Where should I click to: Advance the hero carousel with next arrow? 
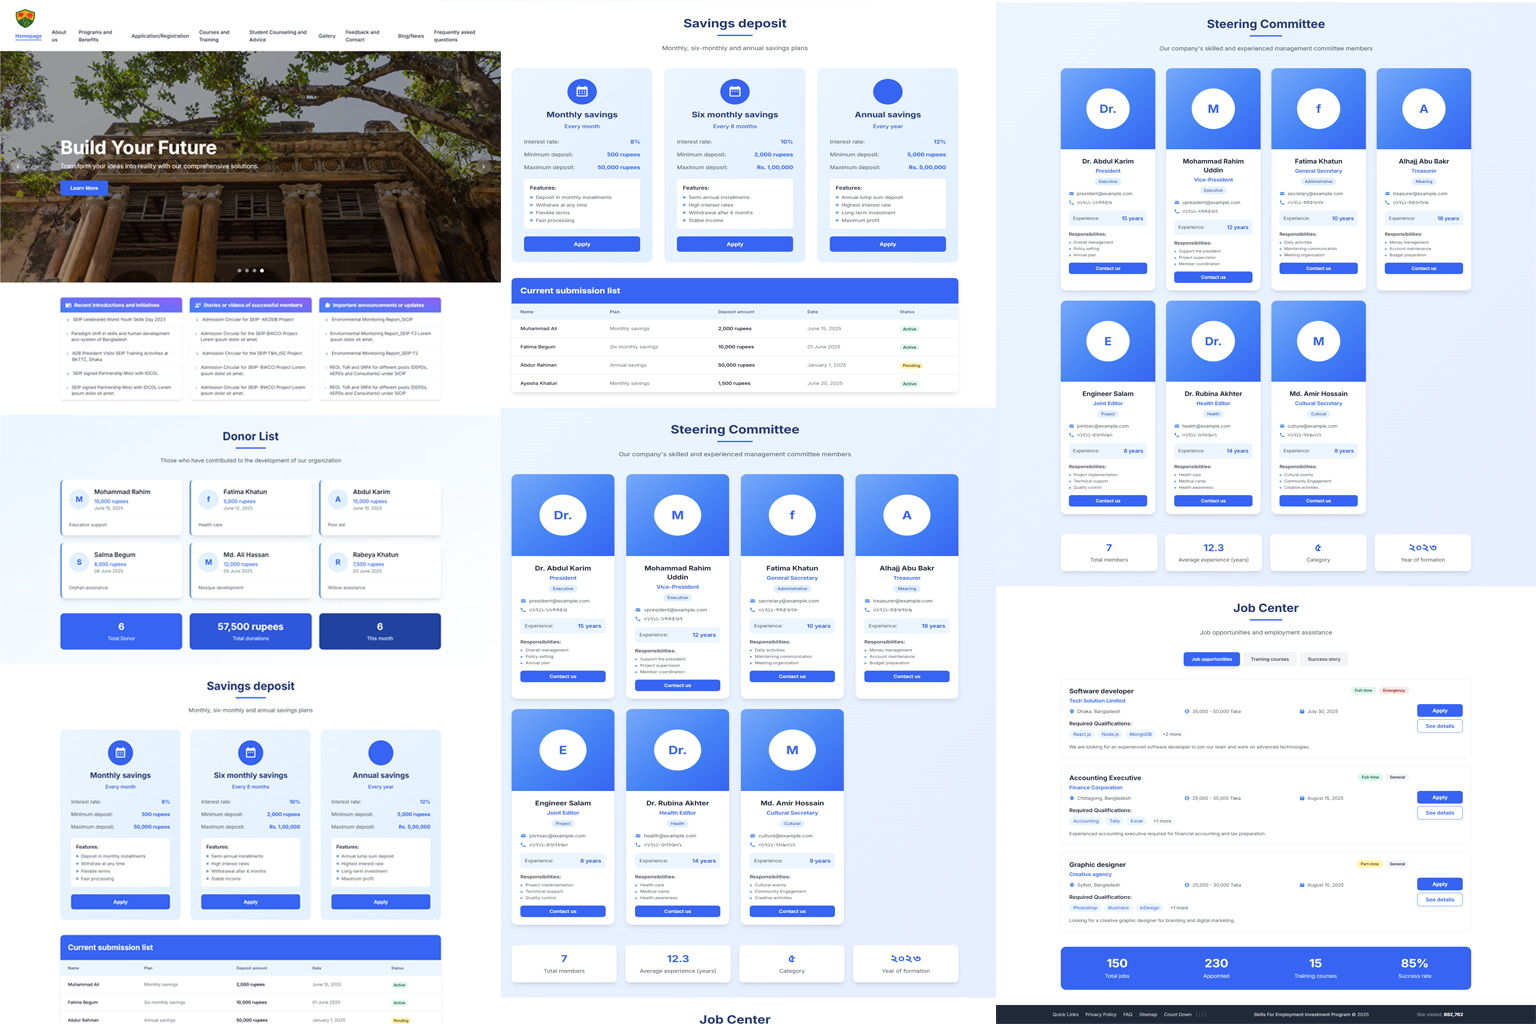click(x=484, y=167)
